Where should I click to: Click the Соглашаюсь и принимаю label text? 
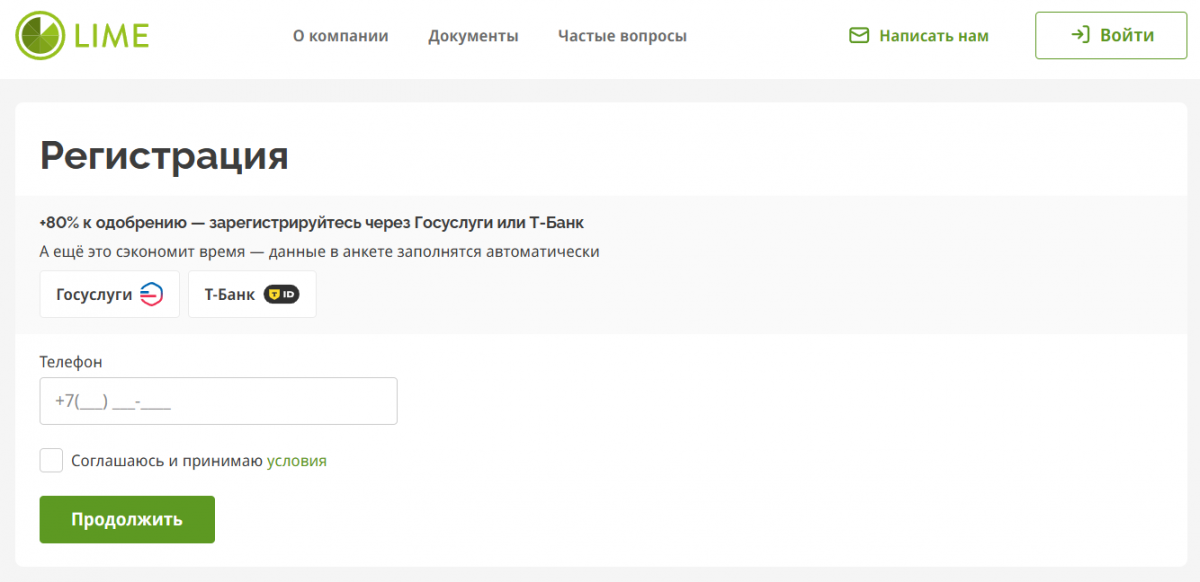pyautogui.click(x=166, y=461)
